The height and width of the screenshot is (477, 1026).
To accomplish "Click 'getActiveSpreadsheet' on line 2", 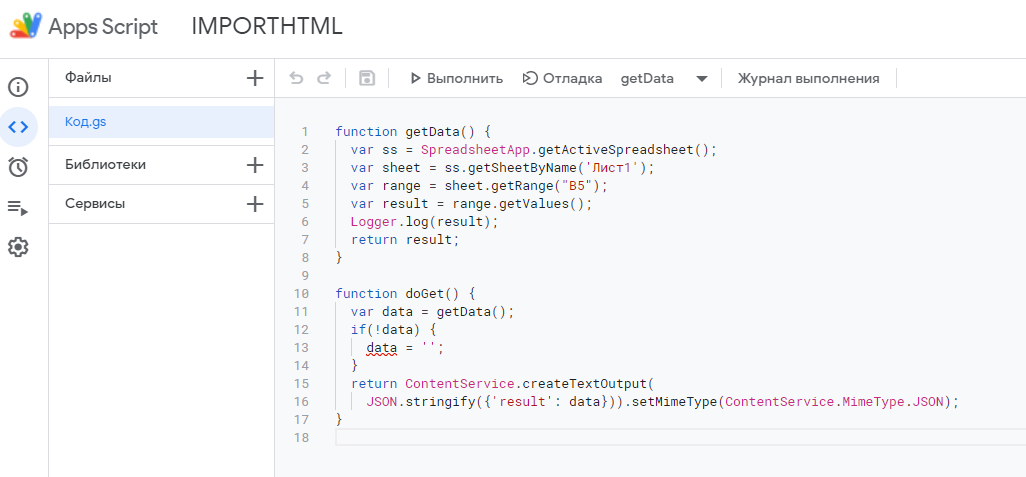I will tap(615, 150).
